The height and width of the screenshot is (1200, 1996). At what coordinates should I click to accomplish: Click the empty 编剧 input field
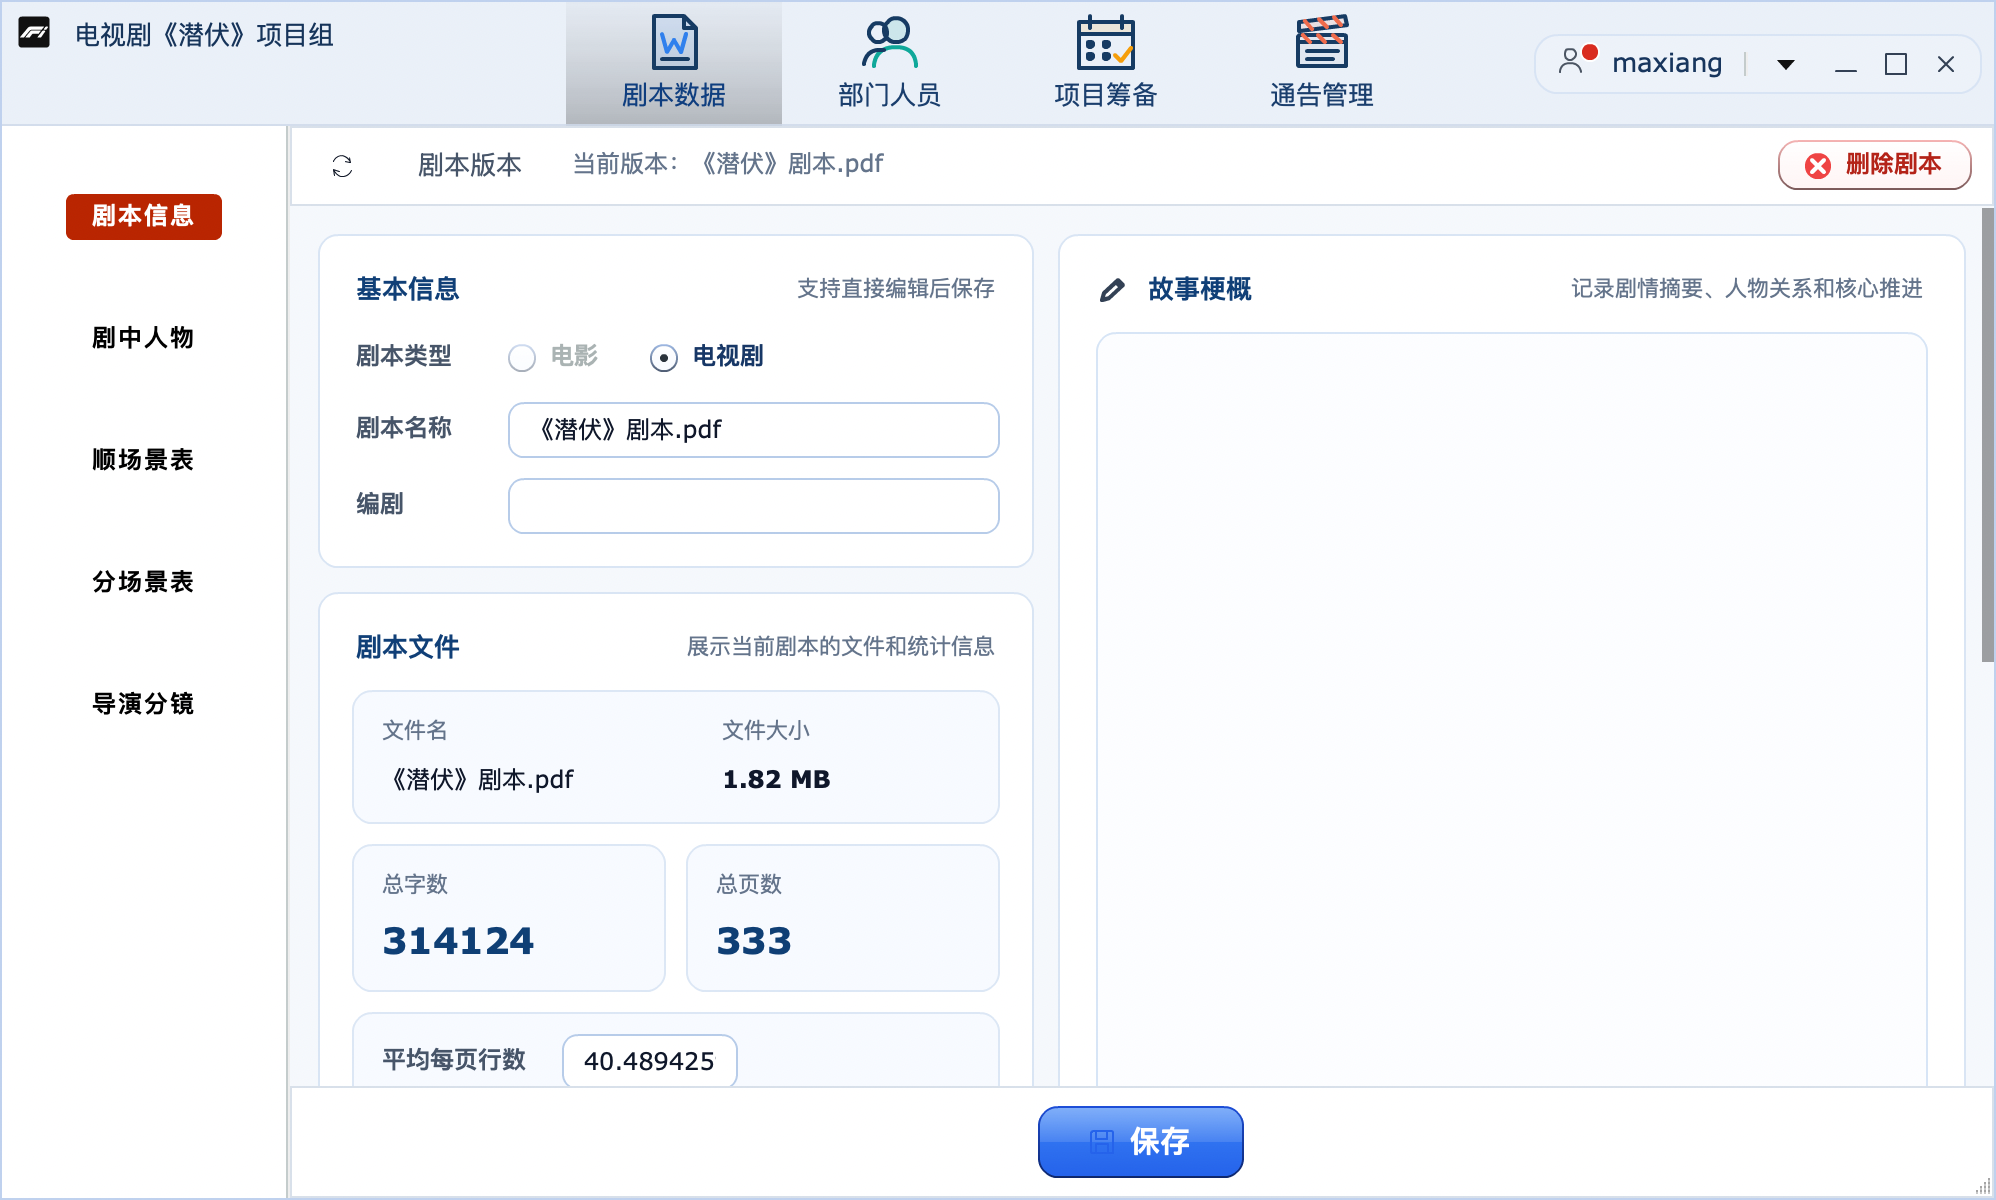(x=754, y=506)
